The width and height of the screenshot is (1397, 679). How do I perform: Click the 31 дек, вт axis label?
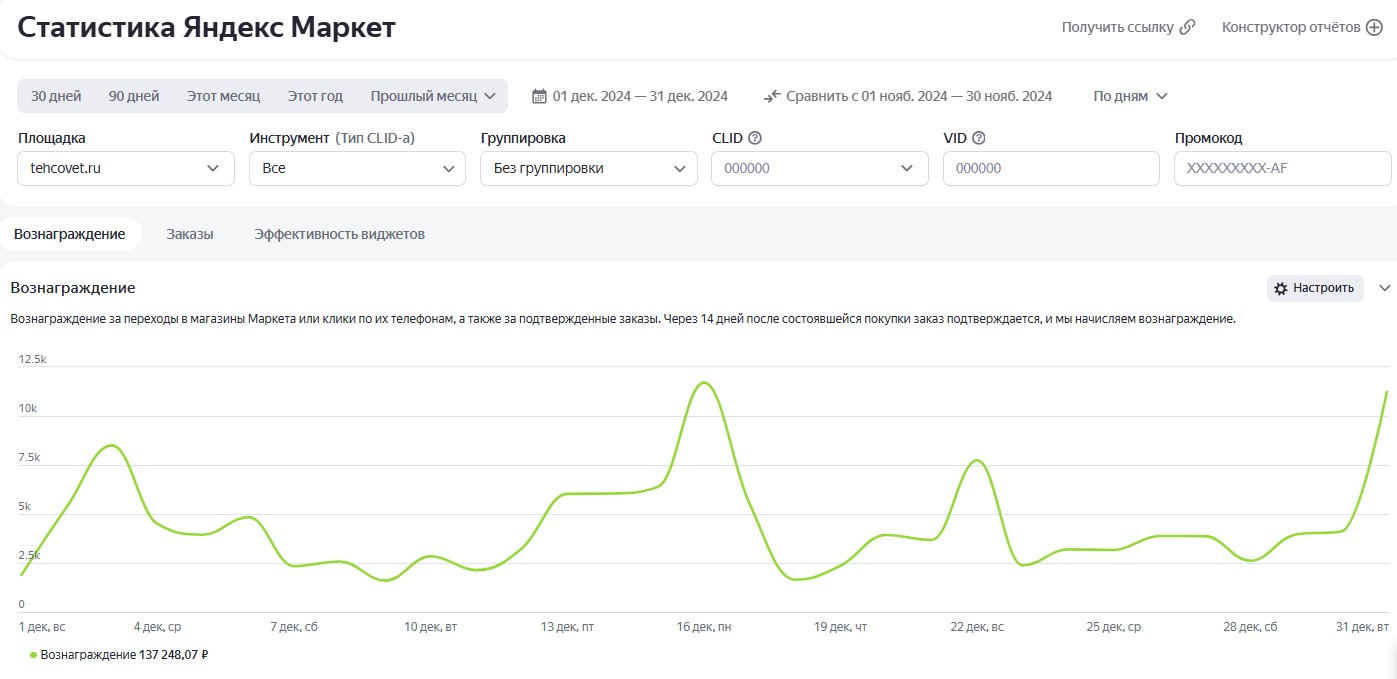click(1362, 627)
